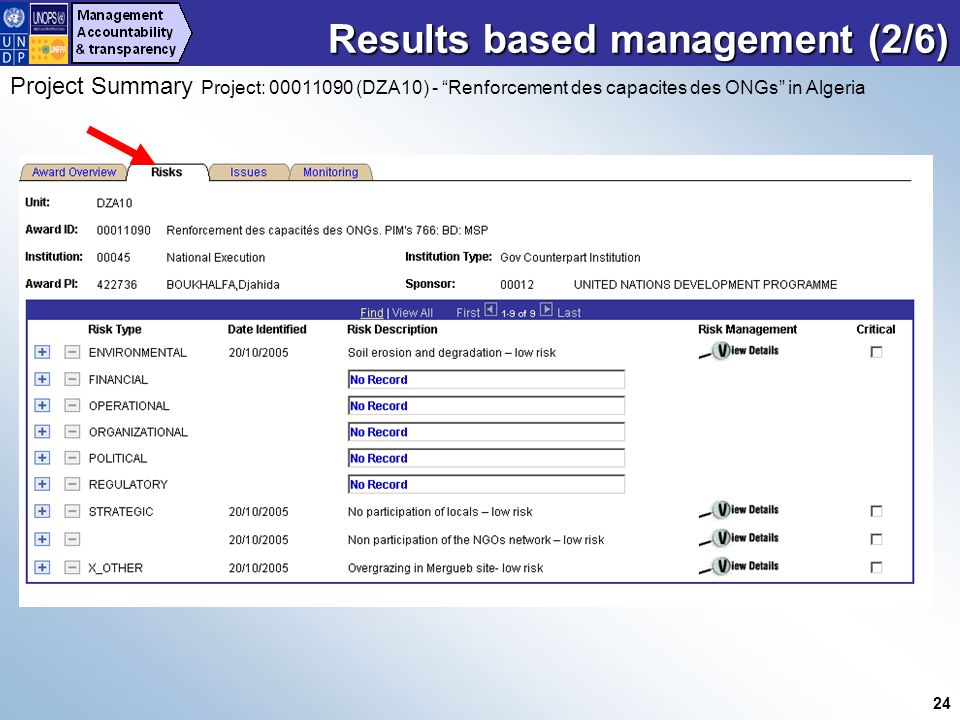
Task: Mark Soil erosion risk as Critical
Action: point(876,352)
